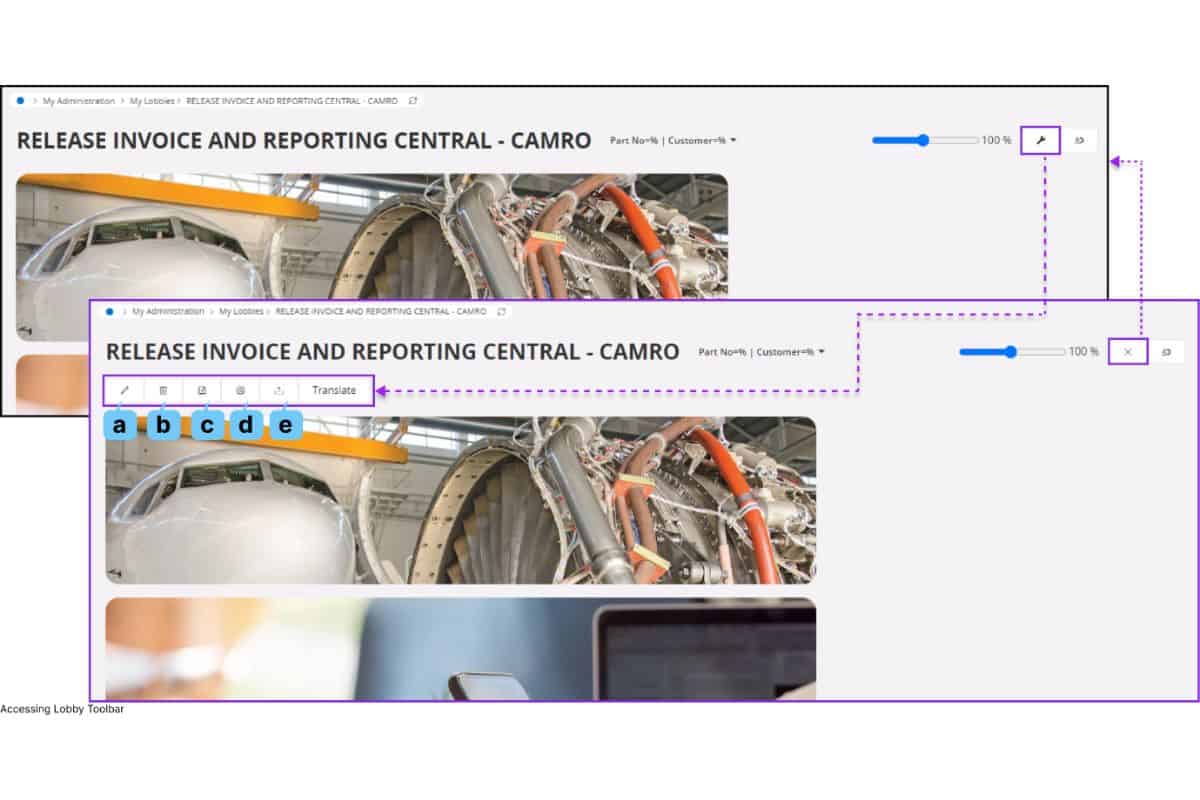Image resolution: width=1200 pixels, height=800 pixels.
Task: Expand Part No/Customer dropdown in lower window
Action: click(x=821, y=352)
